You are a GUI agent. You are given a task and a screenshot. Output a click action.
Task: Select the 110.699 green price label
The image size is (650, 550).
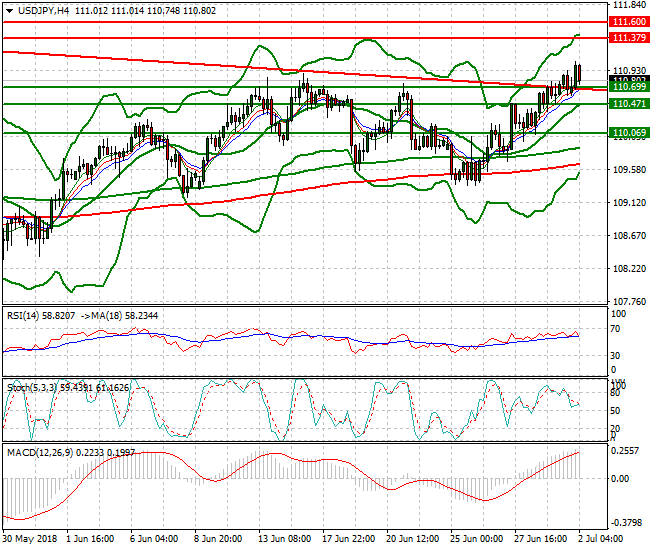pyautogui.click(x=629, y=87)
